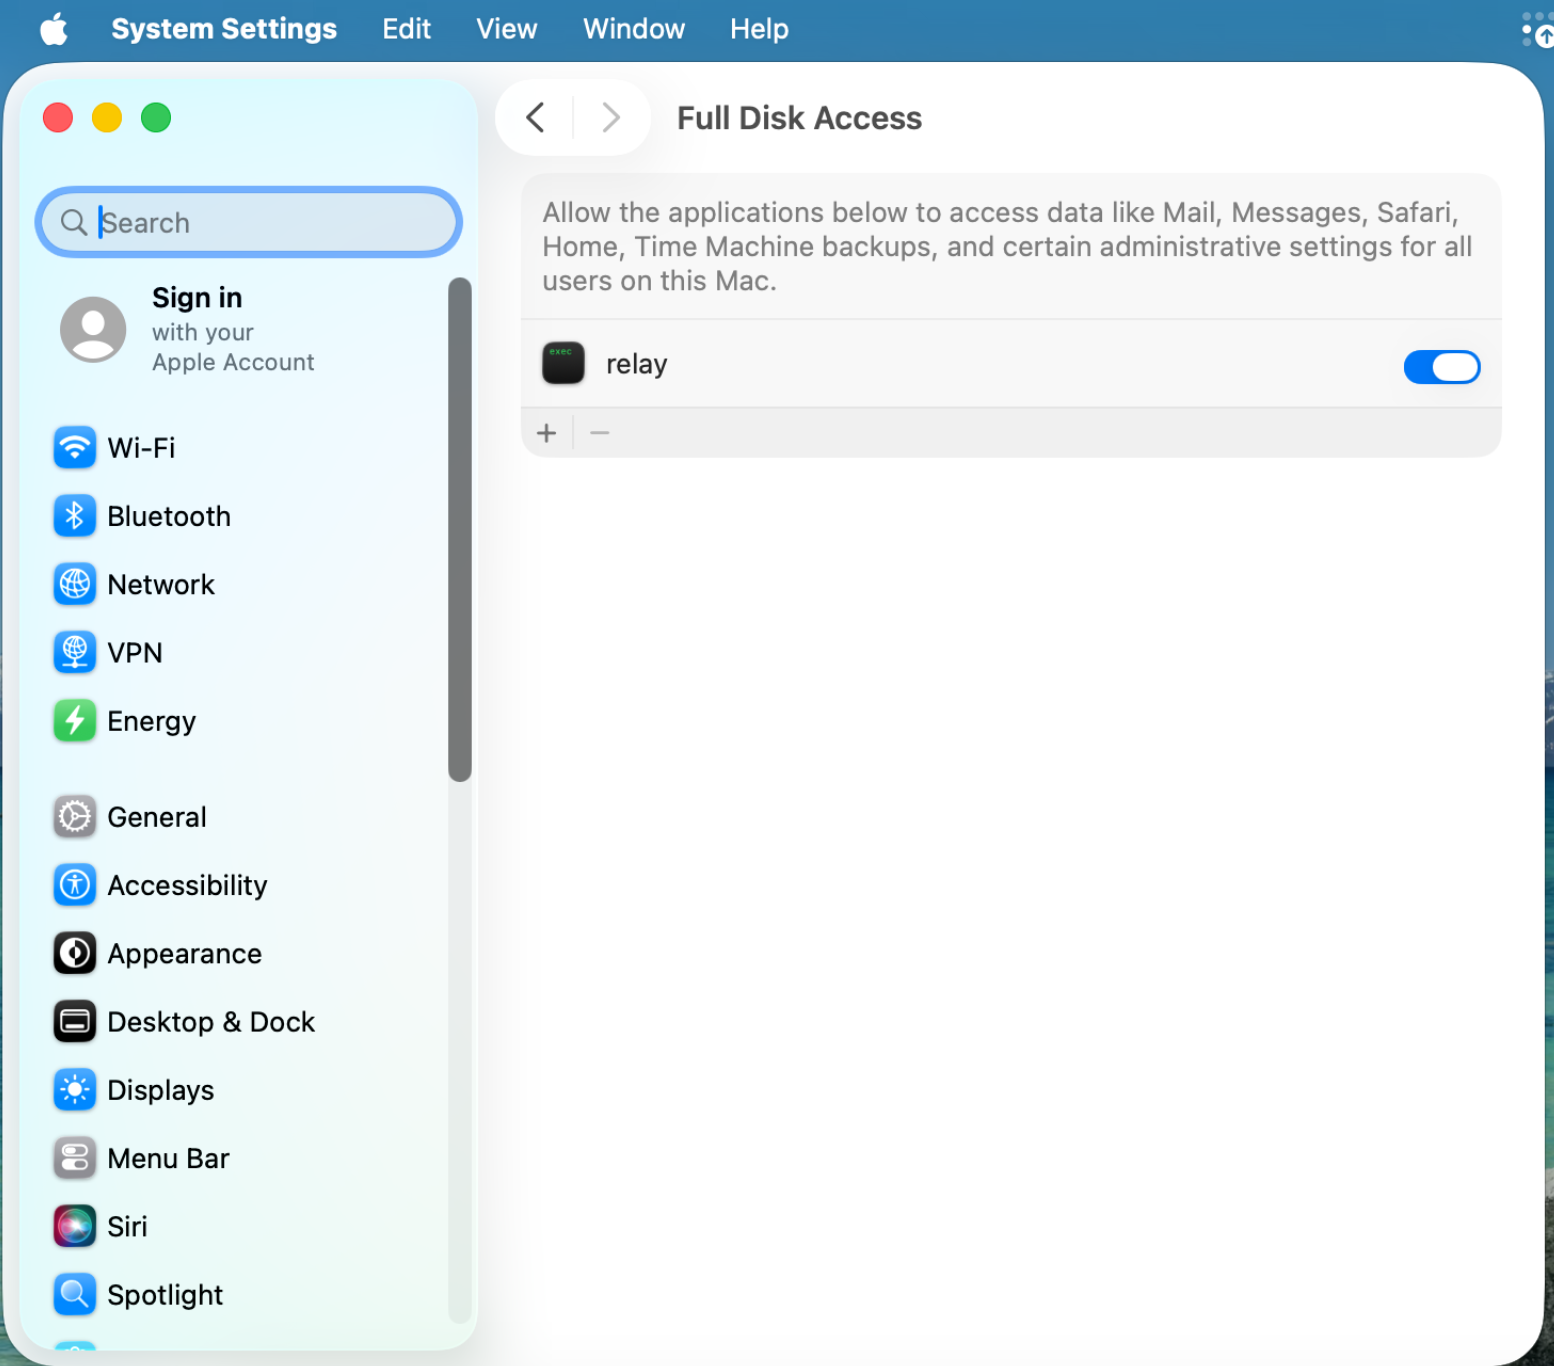Click the relay exec app icon
Image resolution: width=1554 pixels, height=1366 pixels.
coord(563,363)
